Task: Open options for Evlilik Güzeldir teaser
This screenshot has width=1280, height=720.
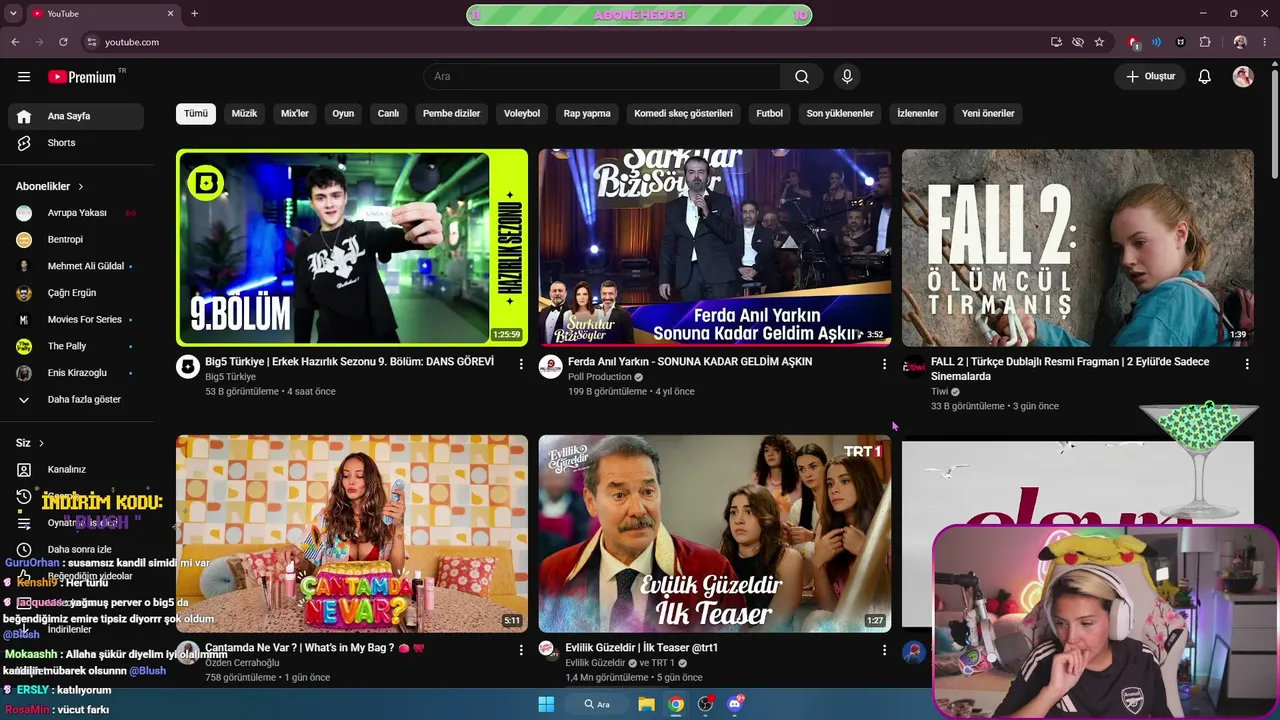Action: click(884, 650)
